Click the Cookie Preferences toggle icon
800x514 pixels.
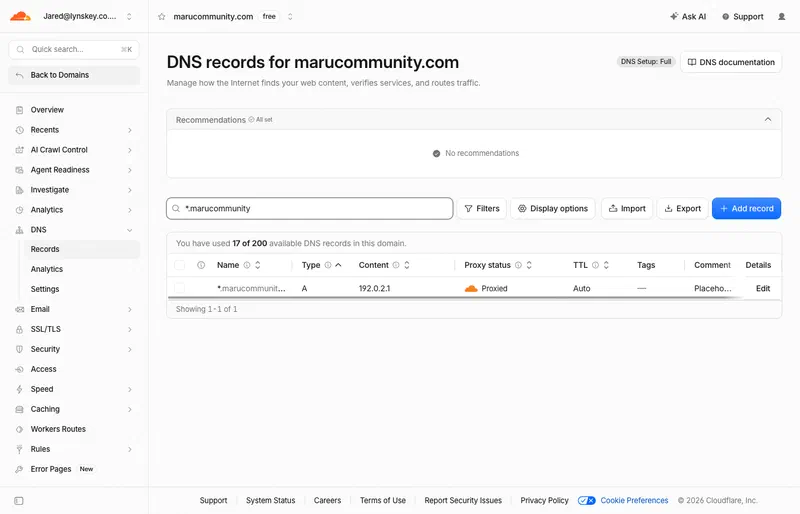pos(587,501)
